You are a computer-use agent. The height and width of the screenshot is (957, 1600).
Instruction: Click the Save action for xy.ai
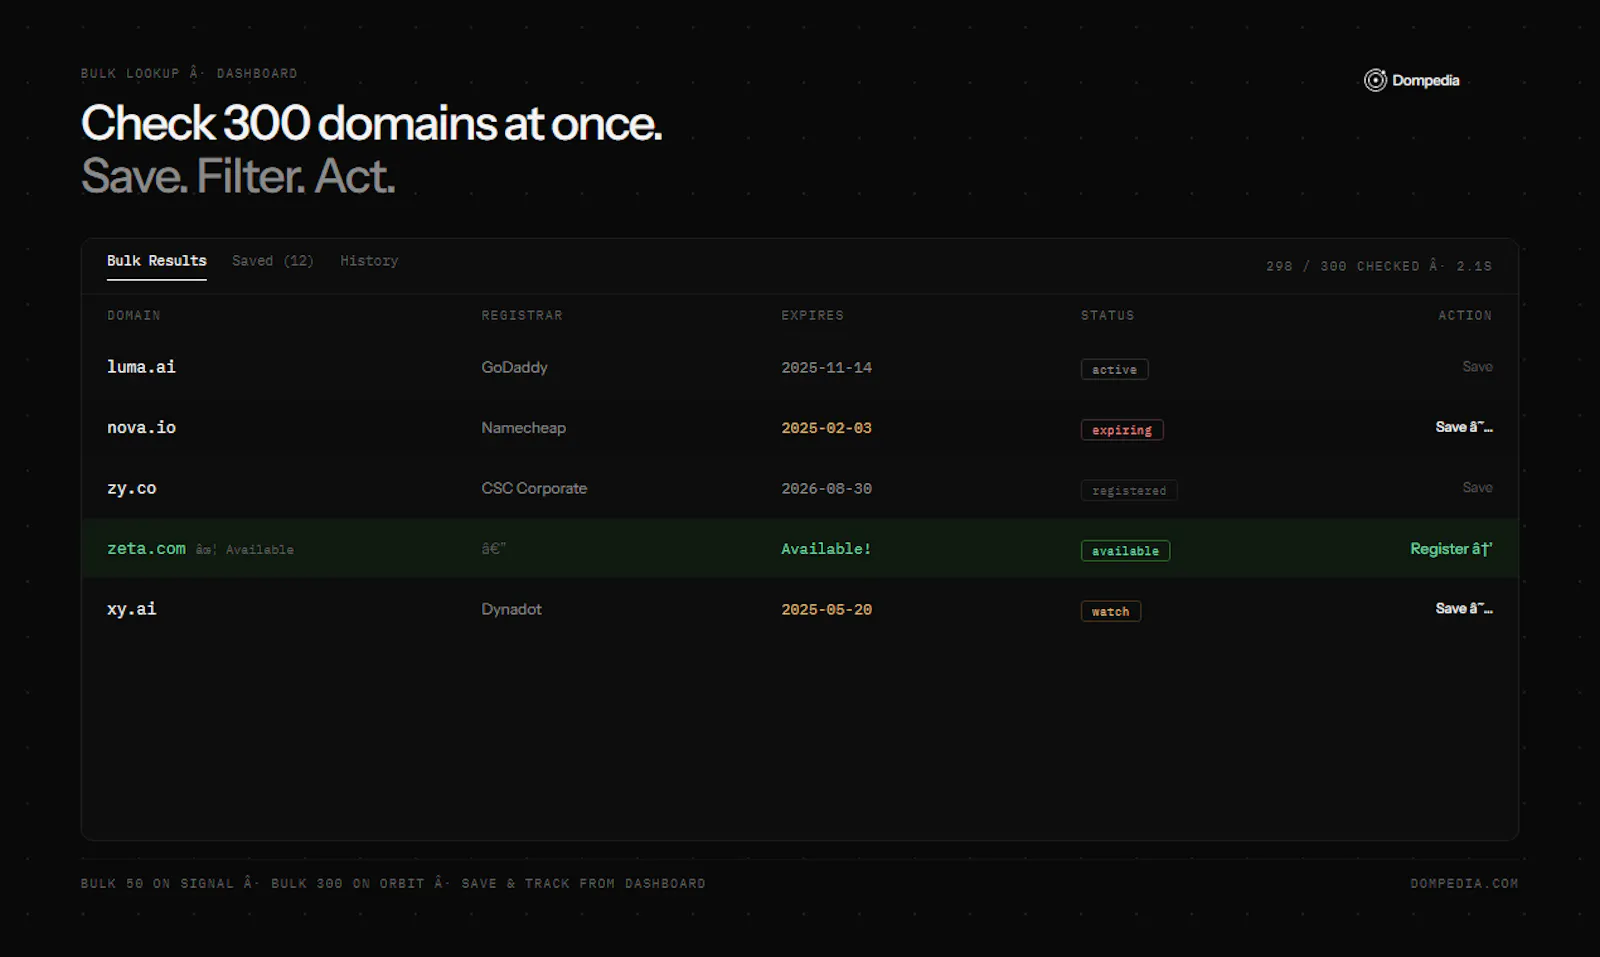1464,609
